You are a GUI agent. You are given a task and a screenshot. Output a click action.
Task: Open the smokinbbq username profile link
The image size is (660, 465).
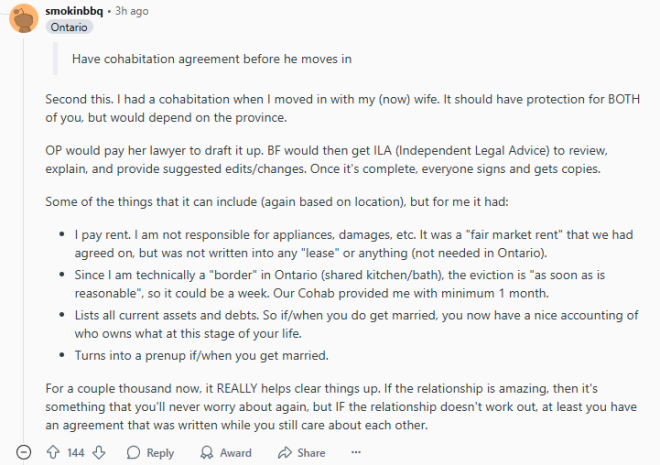pos(74,11)
